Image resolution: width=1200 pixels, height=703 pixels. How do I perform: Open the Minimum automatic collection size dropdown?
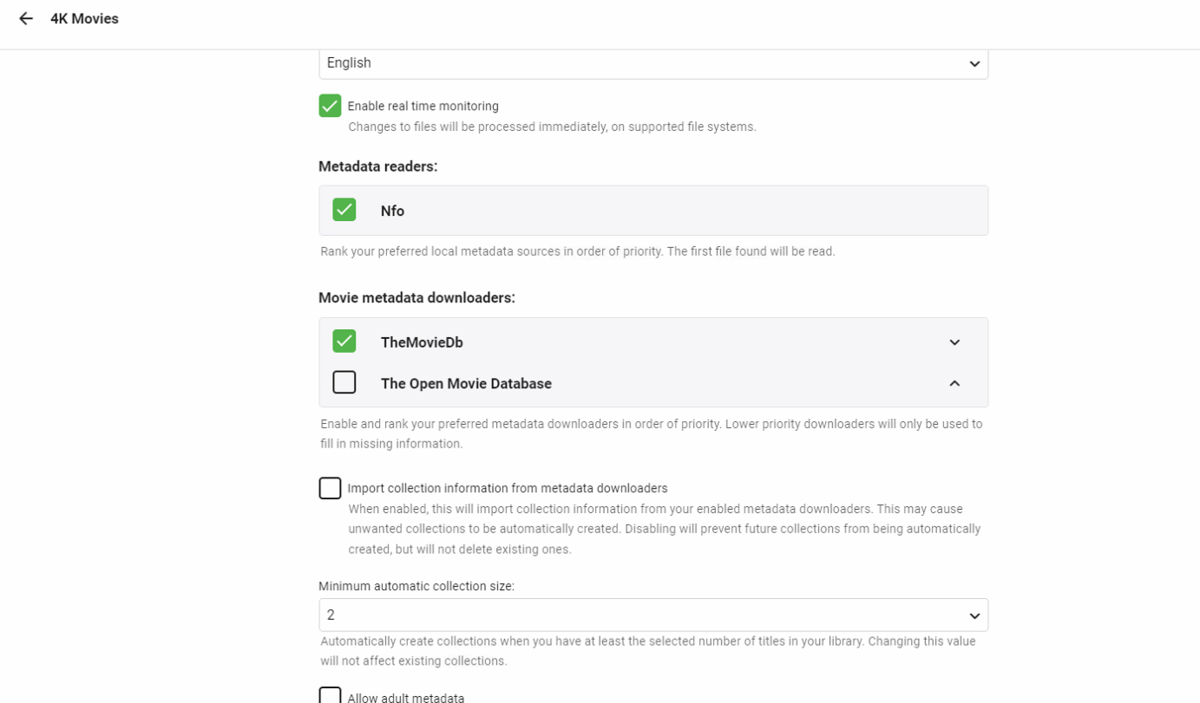pos(653,615)
